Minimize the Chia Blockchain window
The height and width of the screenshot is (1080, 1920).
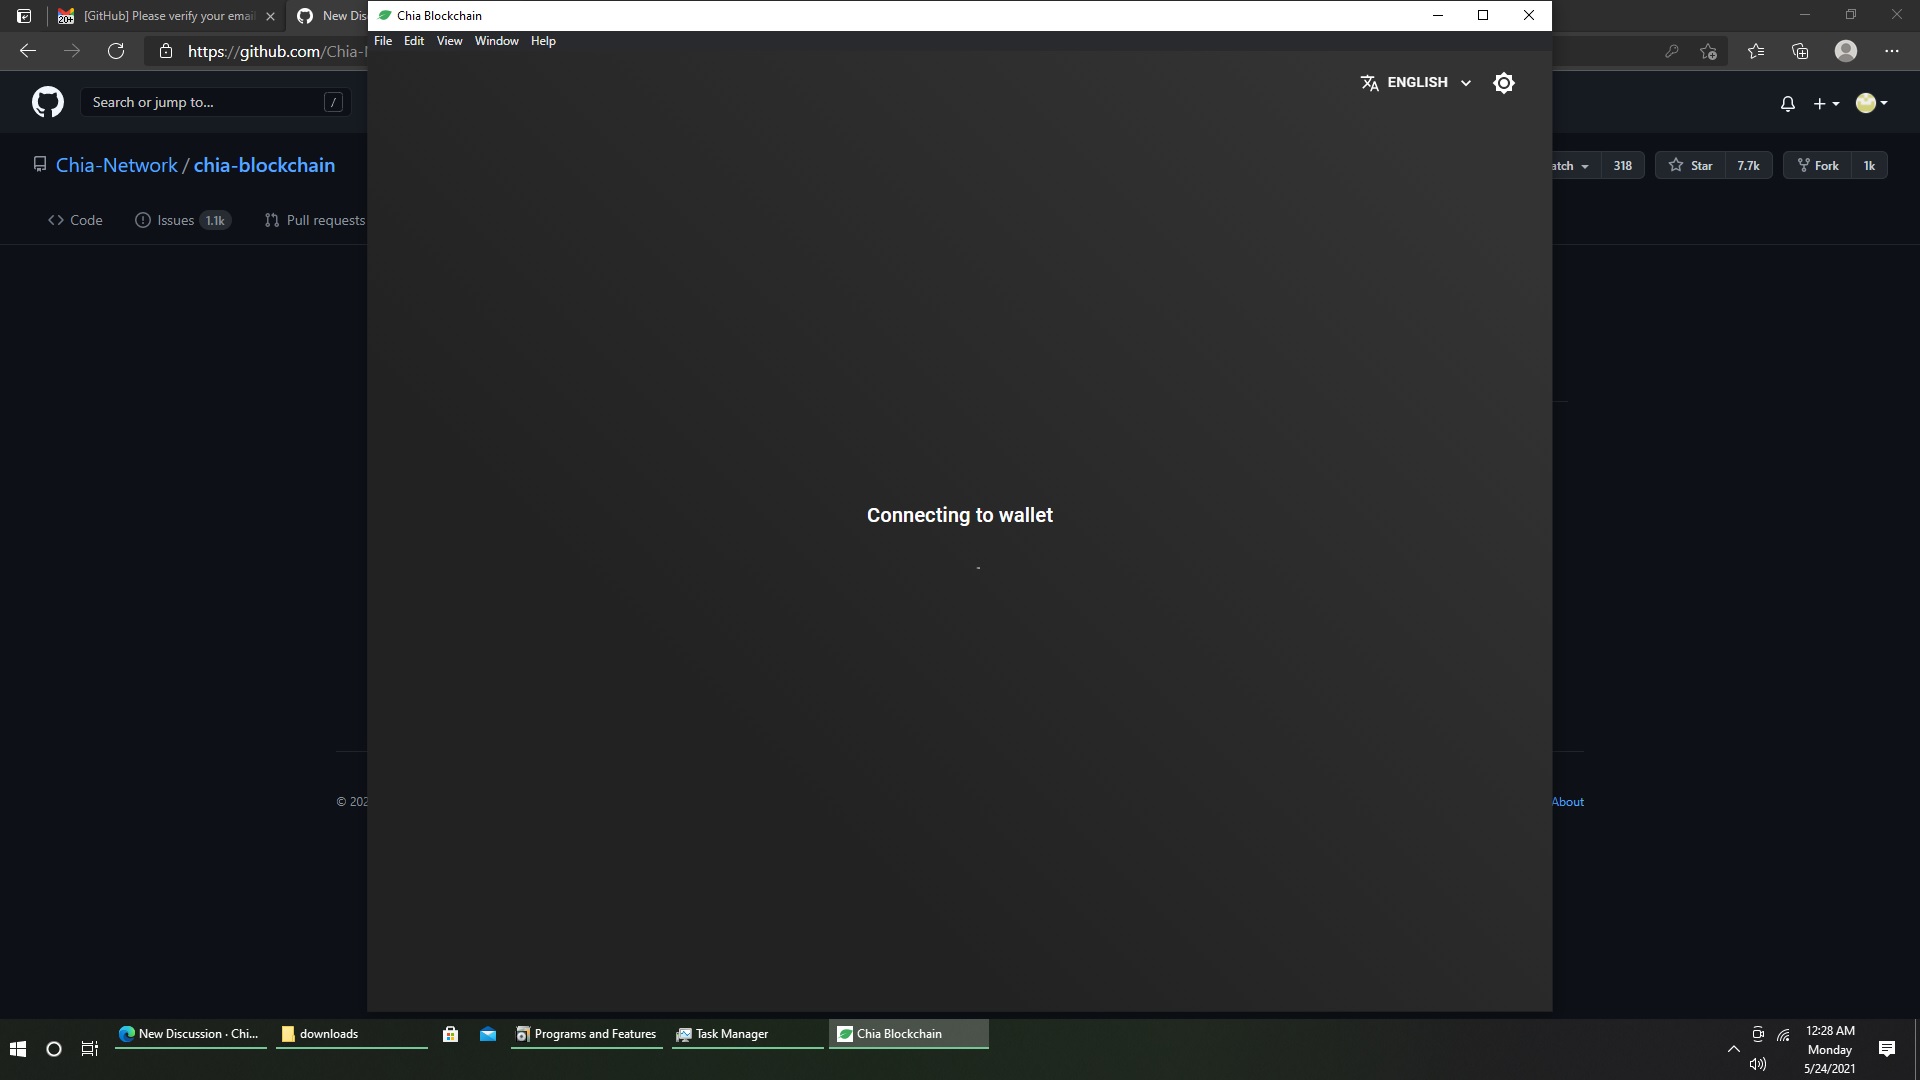pos(1438,15)
